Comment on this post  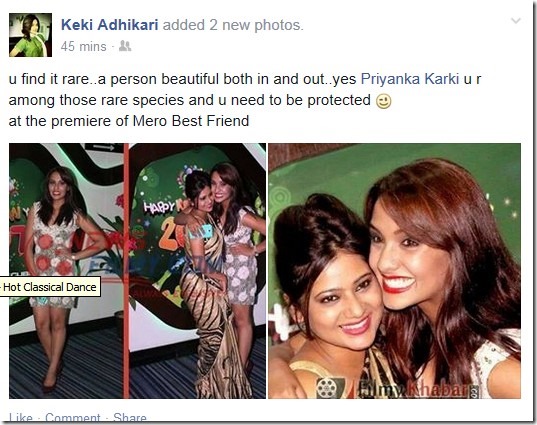(73, 417)
